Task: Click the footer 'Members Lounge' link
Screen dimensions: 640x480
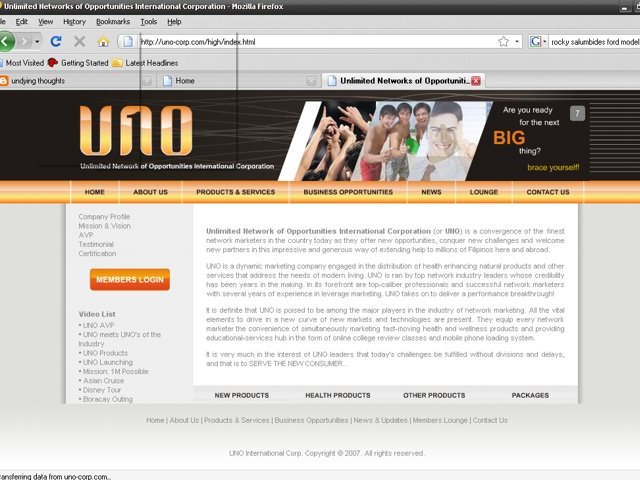Action: coord(440,420)
